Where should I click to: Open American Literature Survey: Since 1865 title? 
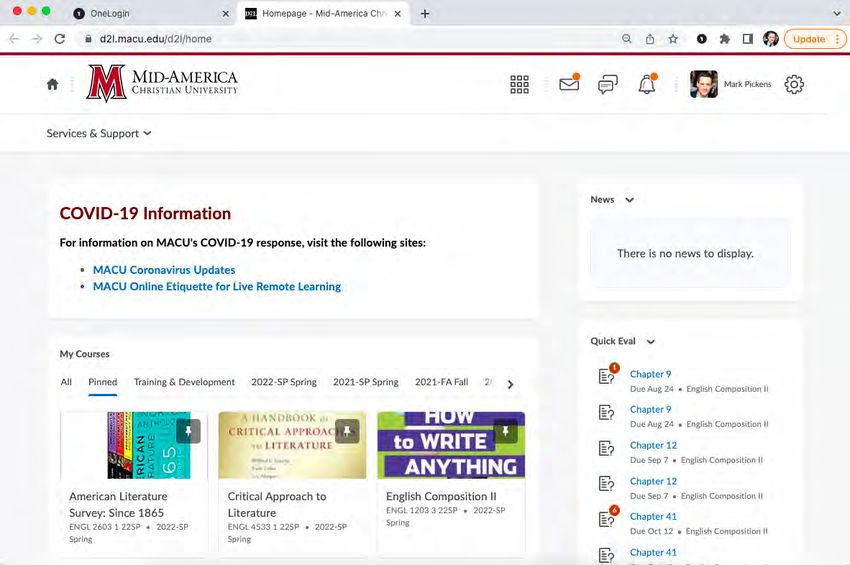pyautogui.click(x=118, y=505)
